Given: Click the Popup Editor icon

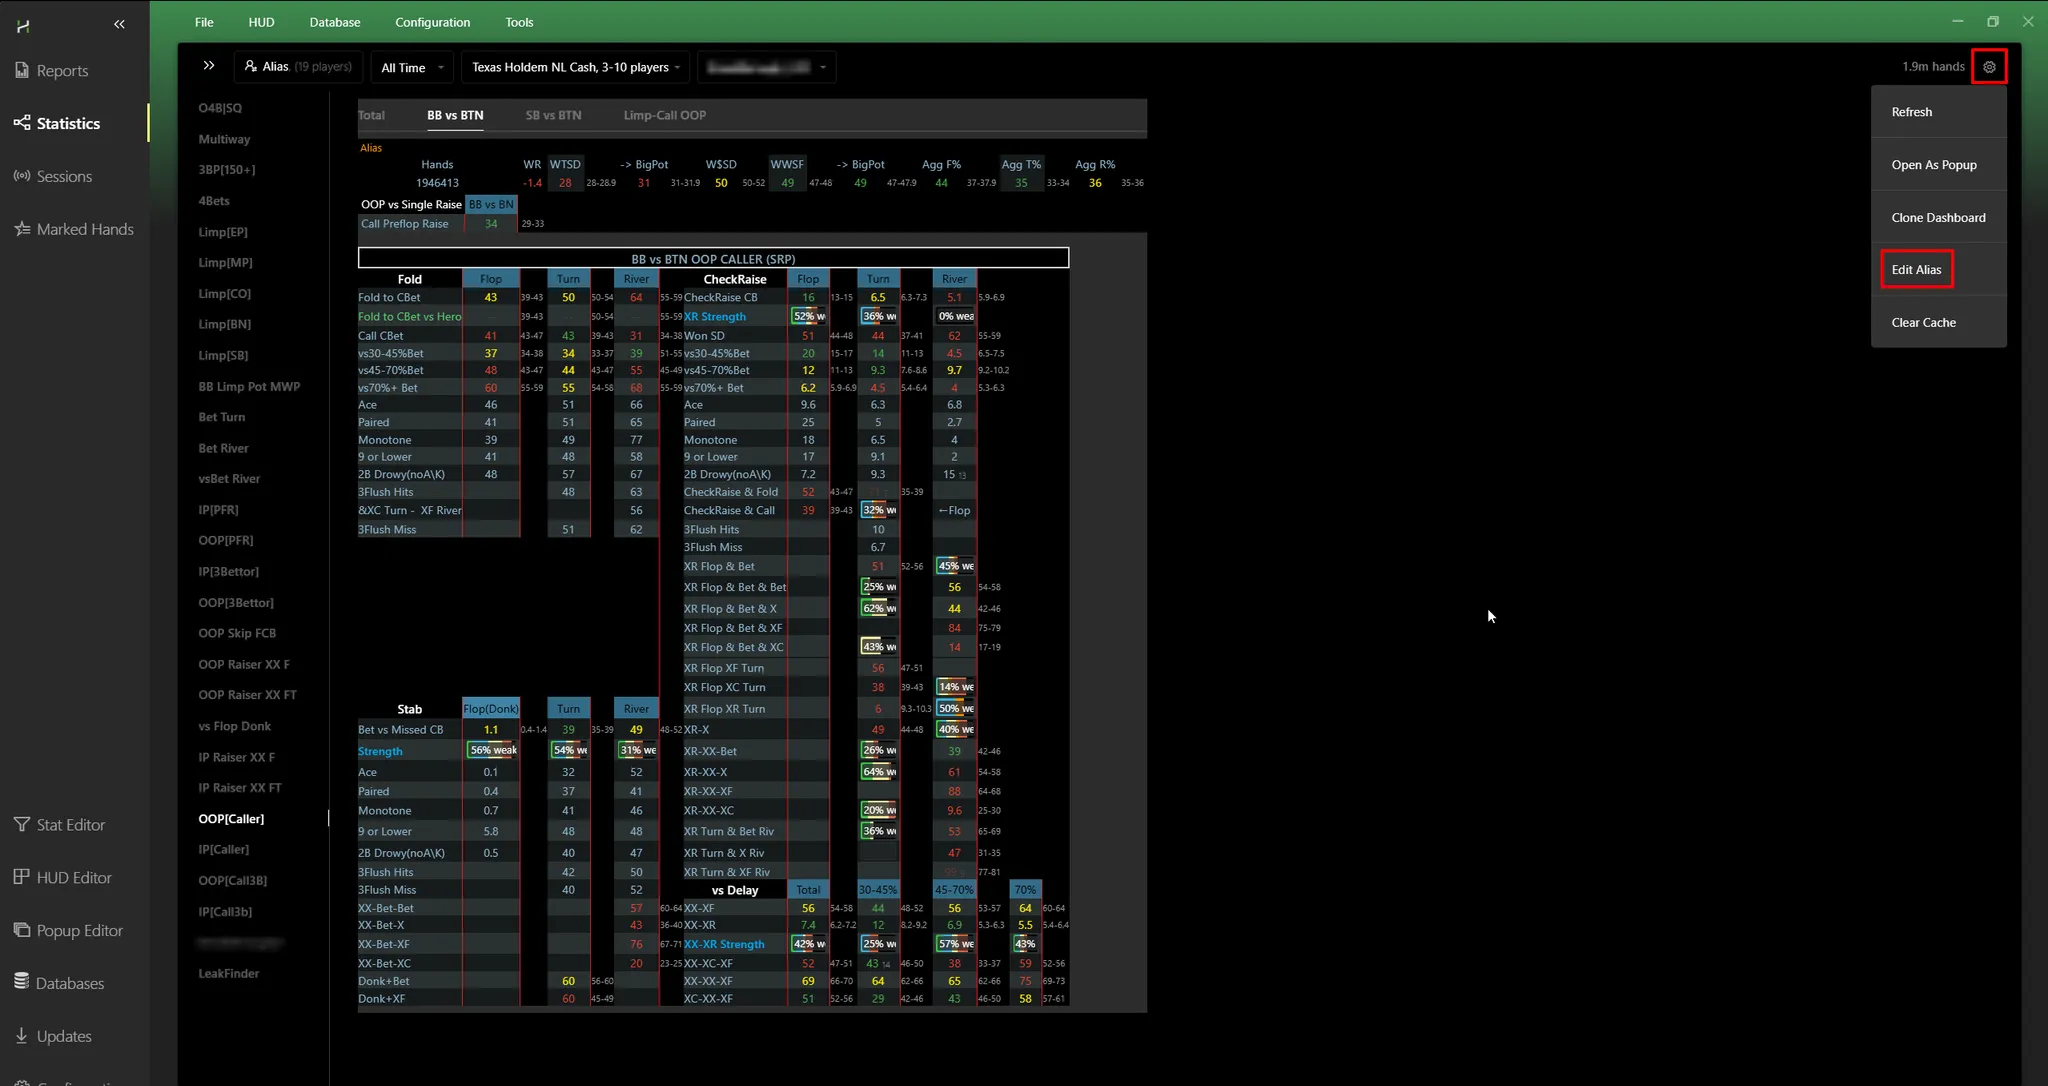Looking at the screenshot, I should click(22, 930).
